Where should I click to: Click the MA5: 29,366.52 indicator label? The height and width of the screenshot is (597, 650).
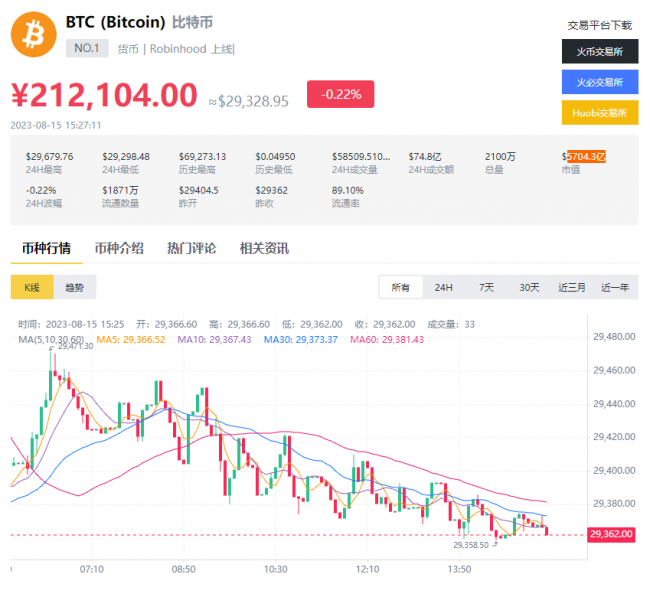point(131,340)
